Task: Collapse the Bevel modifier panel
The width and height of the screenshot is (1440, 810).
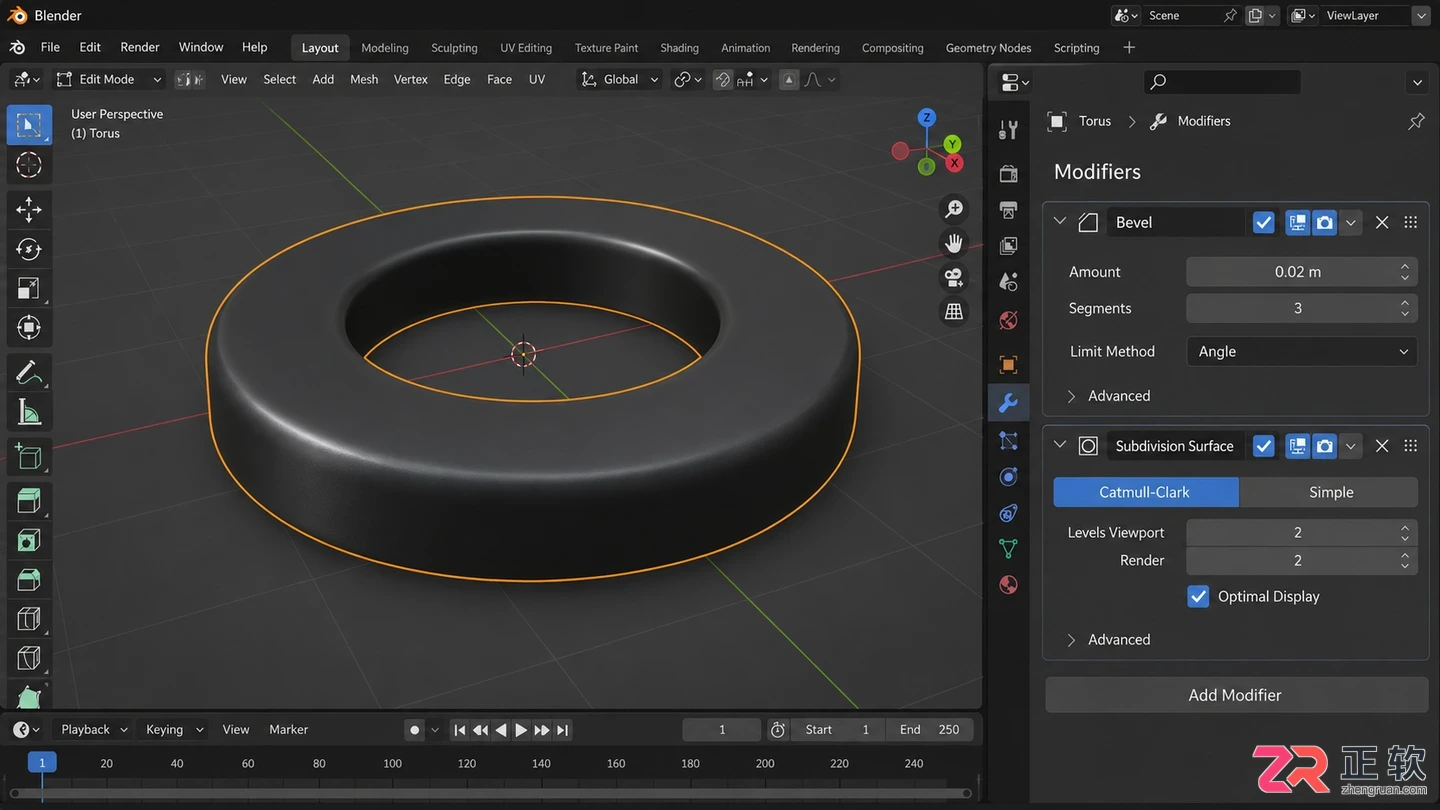Action: [1060, 222]
